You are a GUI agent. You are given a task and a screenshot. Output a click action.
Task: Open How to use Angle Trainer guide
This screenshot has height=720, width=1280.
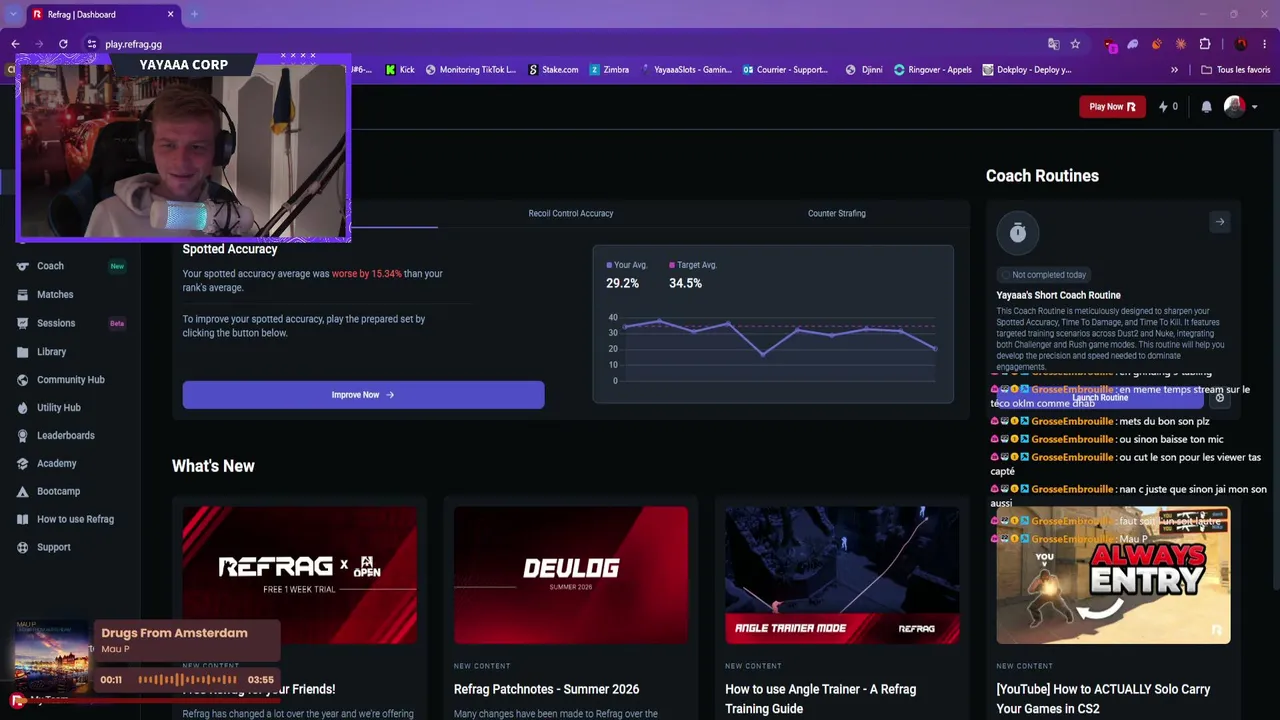click(820, 699)
